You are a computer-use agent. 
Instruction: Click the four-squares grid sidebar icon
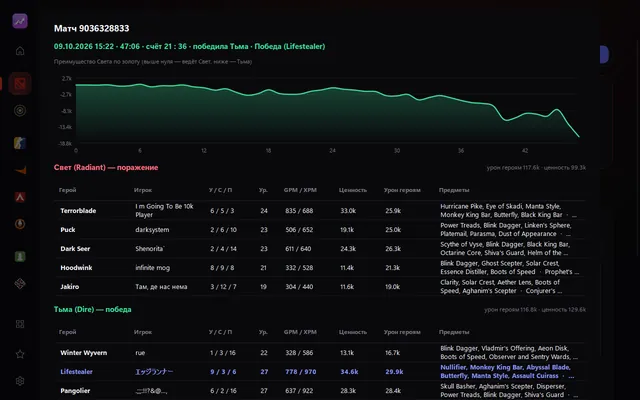pos(20,324)
